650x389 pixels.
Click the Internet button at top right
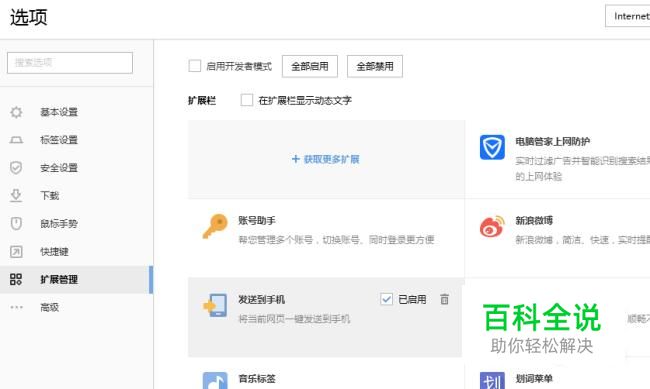click(628, 16)
